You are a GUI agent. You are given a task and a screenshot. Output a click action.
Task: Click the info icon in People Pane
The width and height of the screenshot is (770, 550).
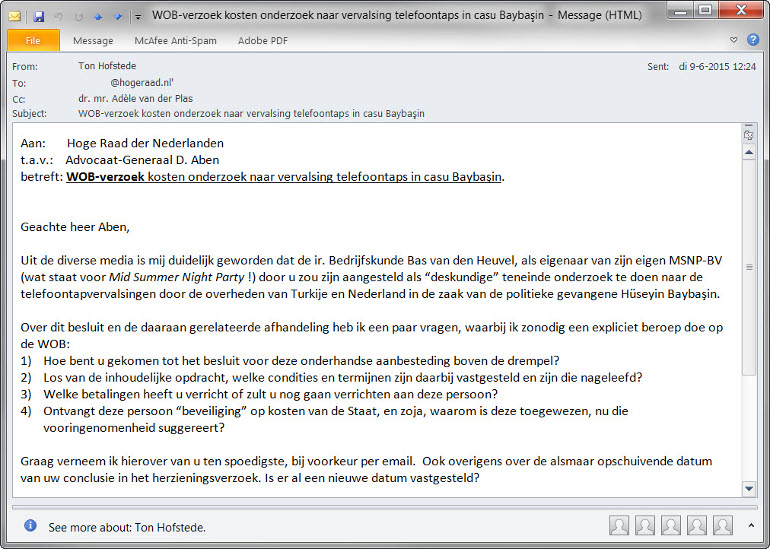point(30,525)
